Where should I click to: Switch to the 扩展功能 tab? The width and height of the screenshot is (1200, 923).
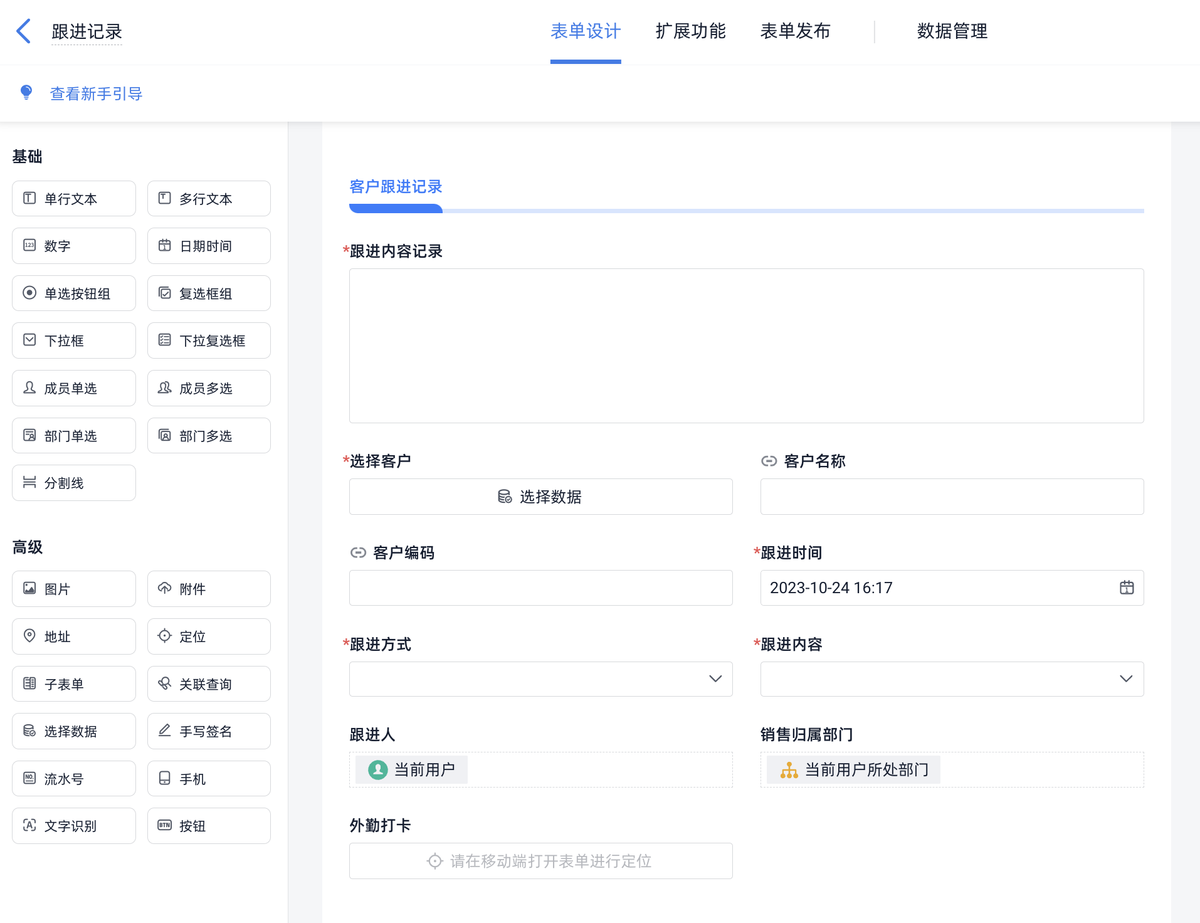tap(690, 31)
